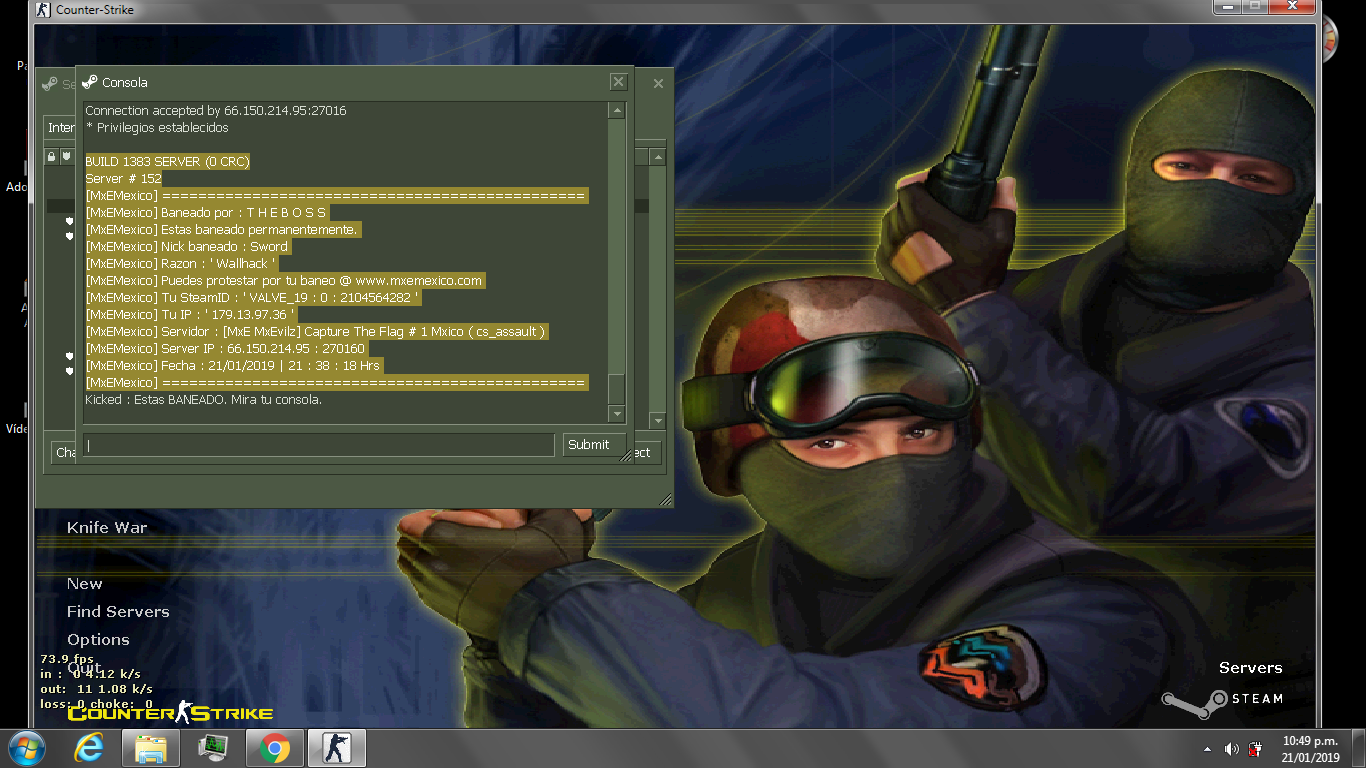The height and width of the screenshot is (768, 1366).
Task: Click the 'www.mxemexico.com' protest line
Action: pyautogui.click(x=285, y=281)
